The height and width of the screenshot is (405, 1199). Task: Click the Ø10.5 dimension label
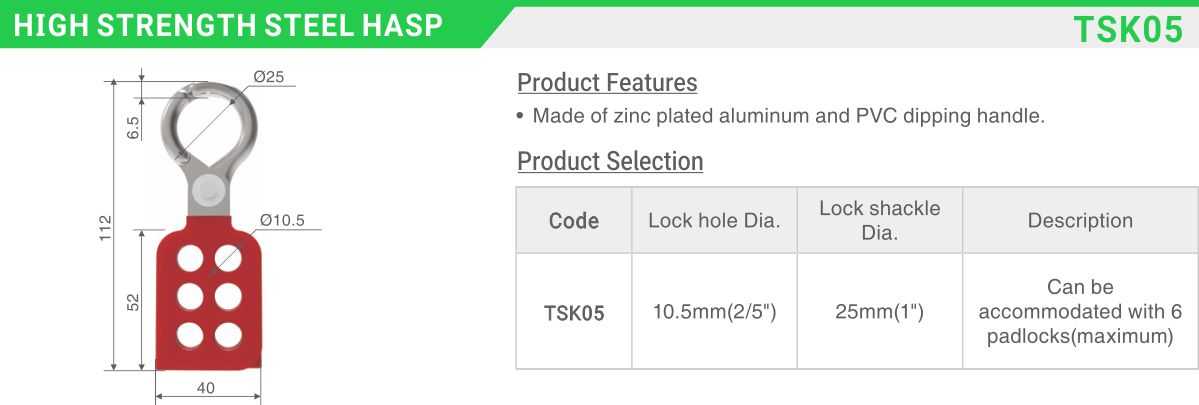(282, 220)
